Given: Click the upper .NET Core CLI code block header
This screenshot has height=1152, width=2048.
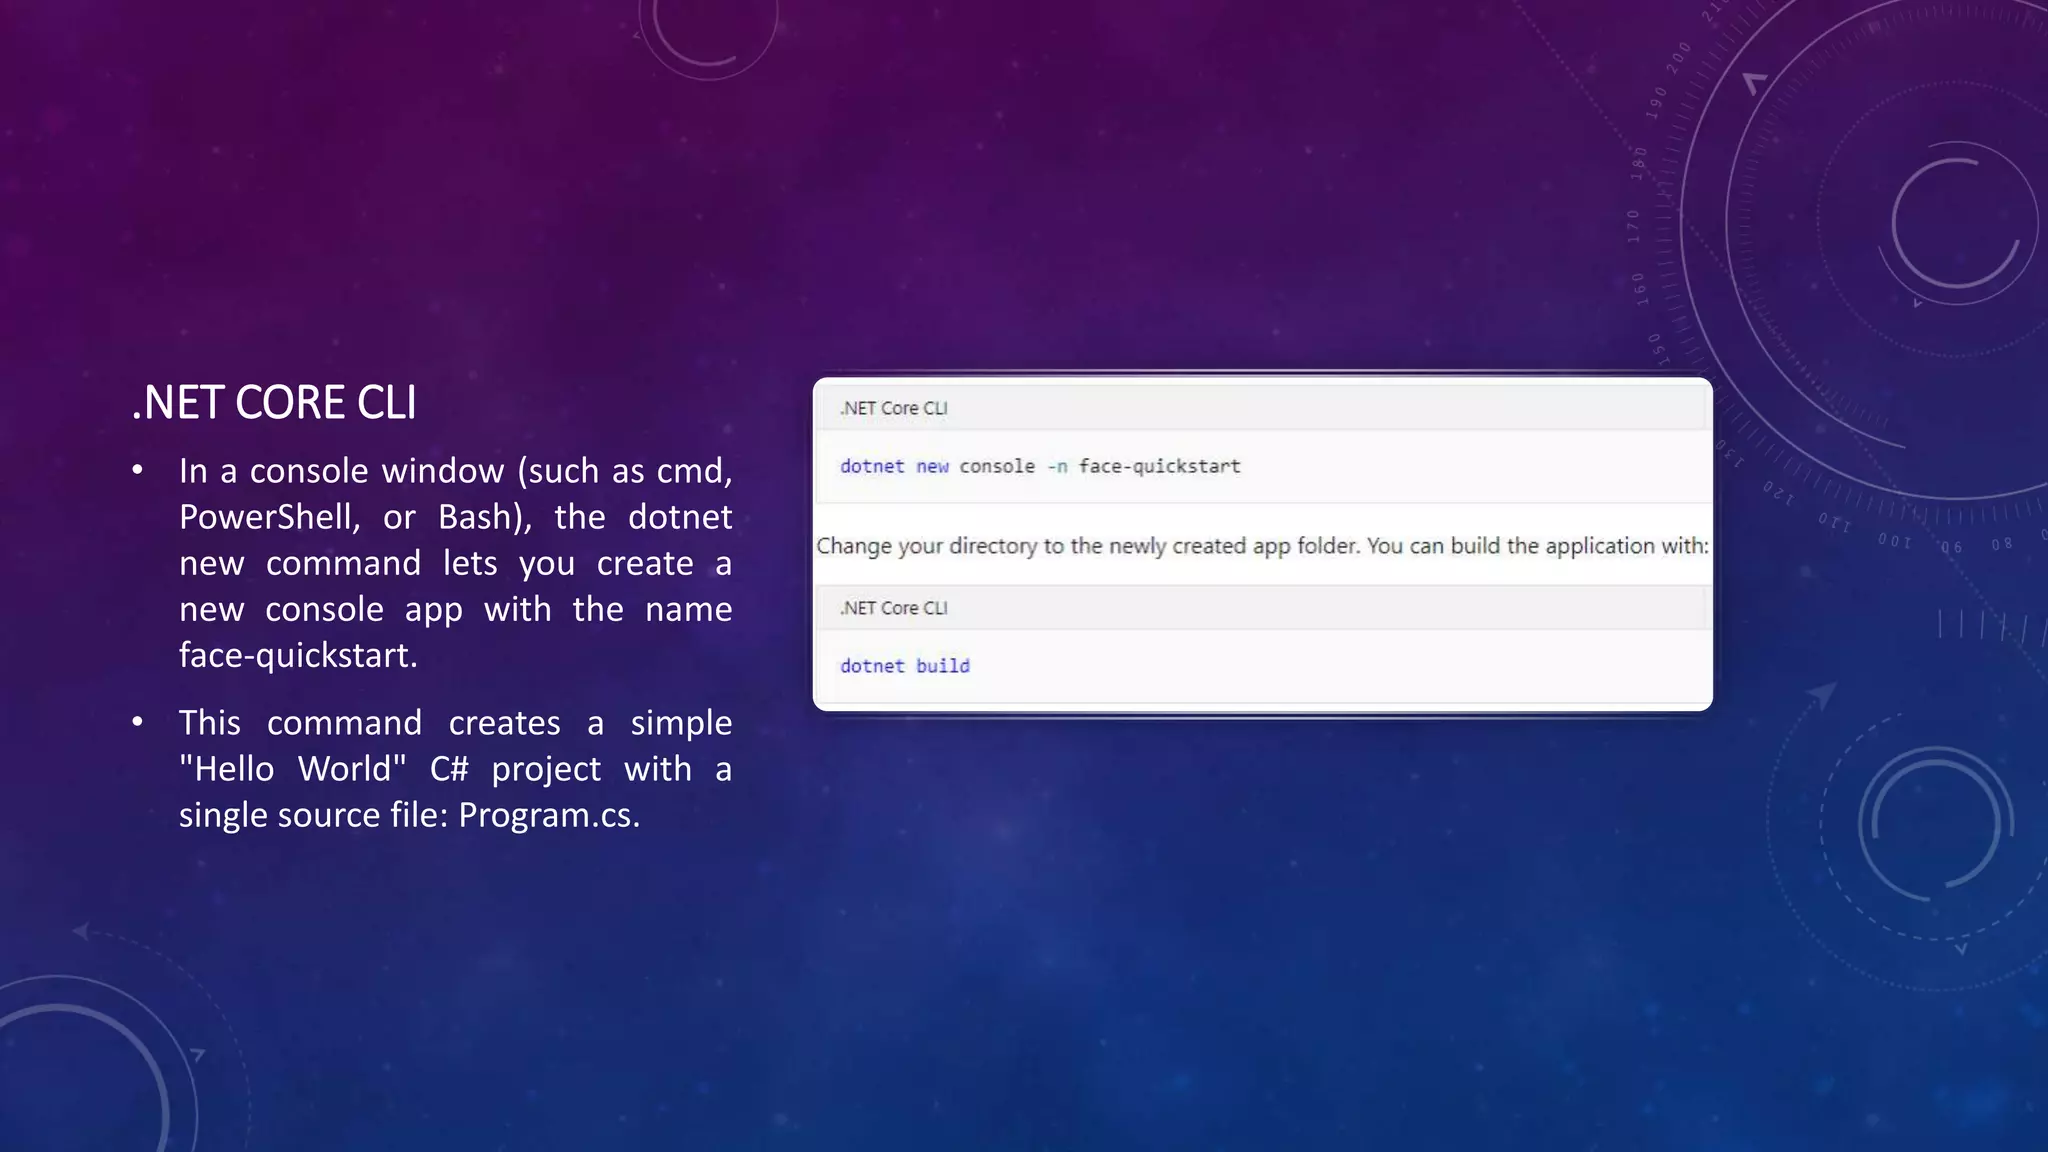Looking at the screenshot, I should 1262,408.
